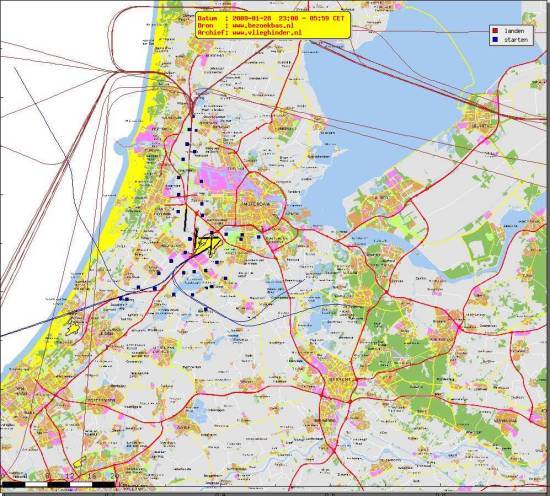The image size is (550, 496).
Task: Click the '12' mark on scale bar
Action: click(x=70, y=476)
